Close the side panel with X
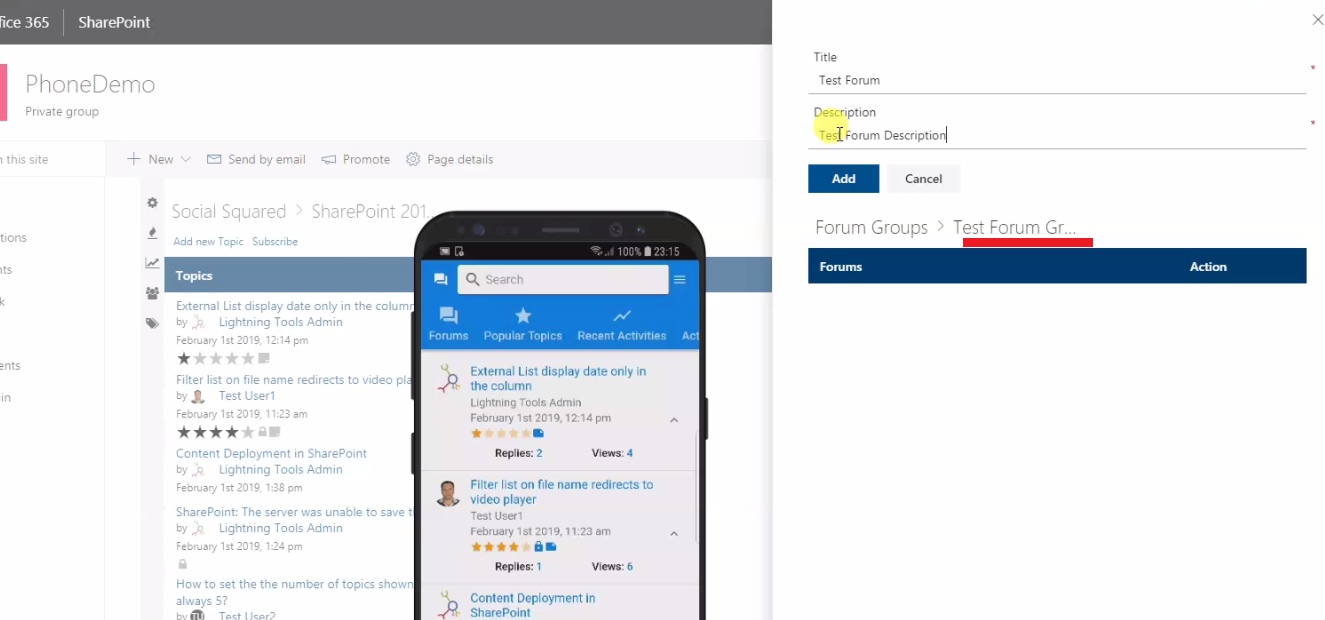The width and height of the screenshot is (1325, 620). 1317,19
